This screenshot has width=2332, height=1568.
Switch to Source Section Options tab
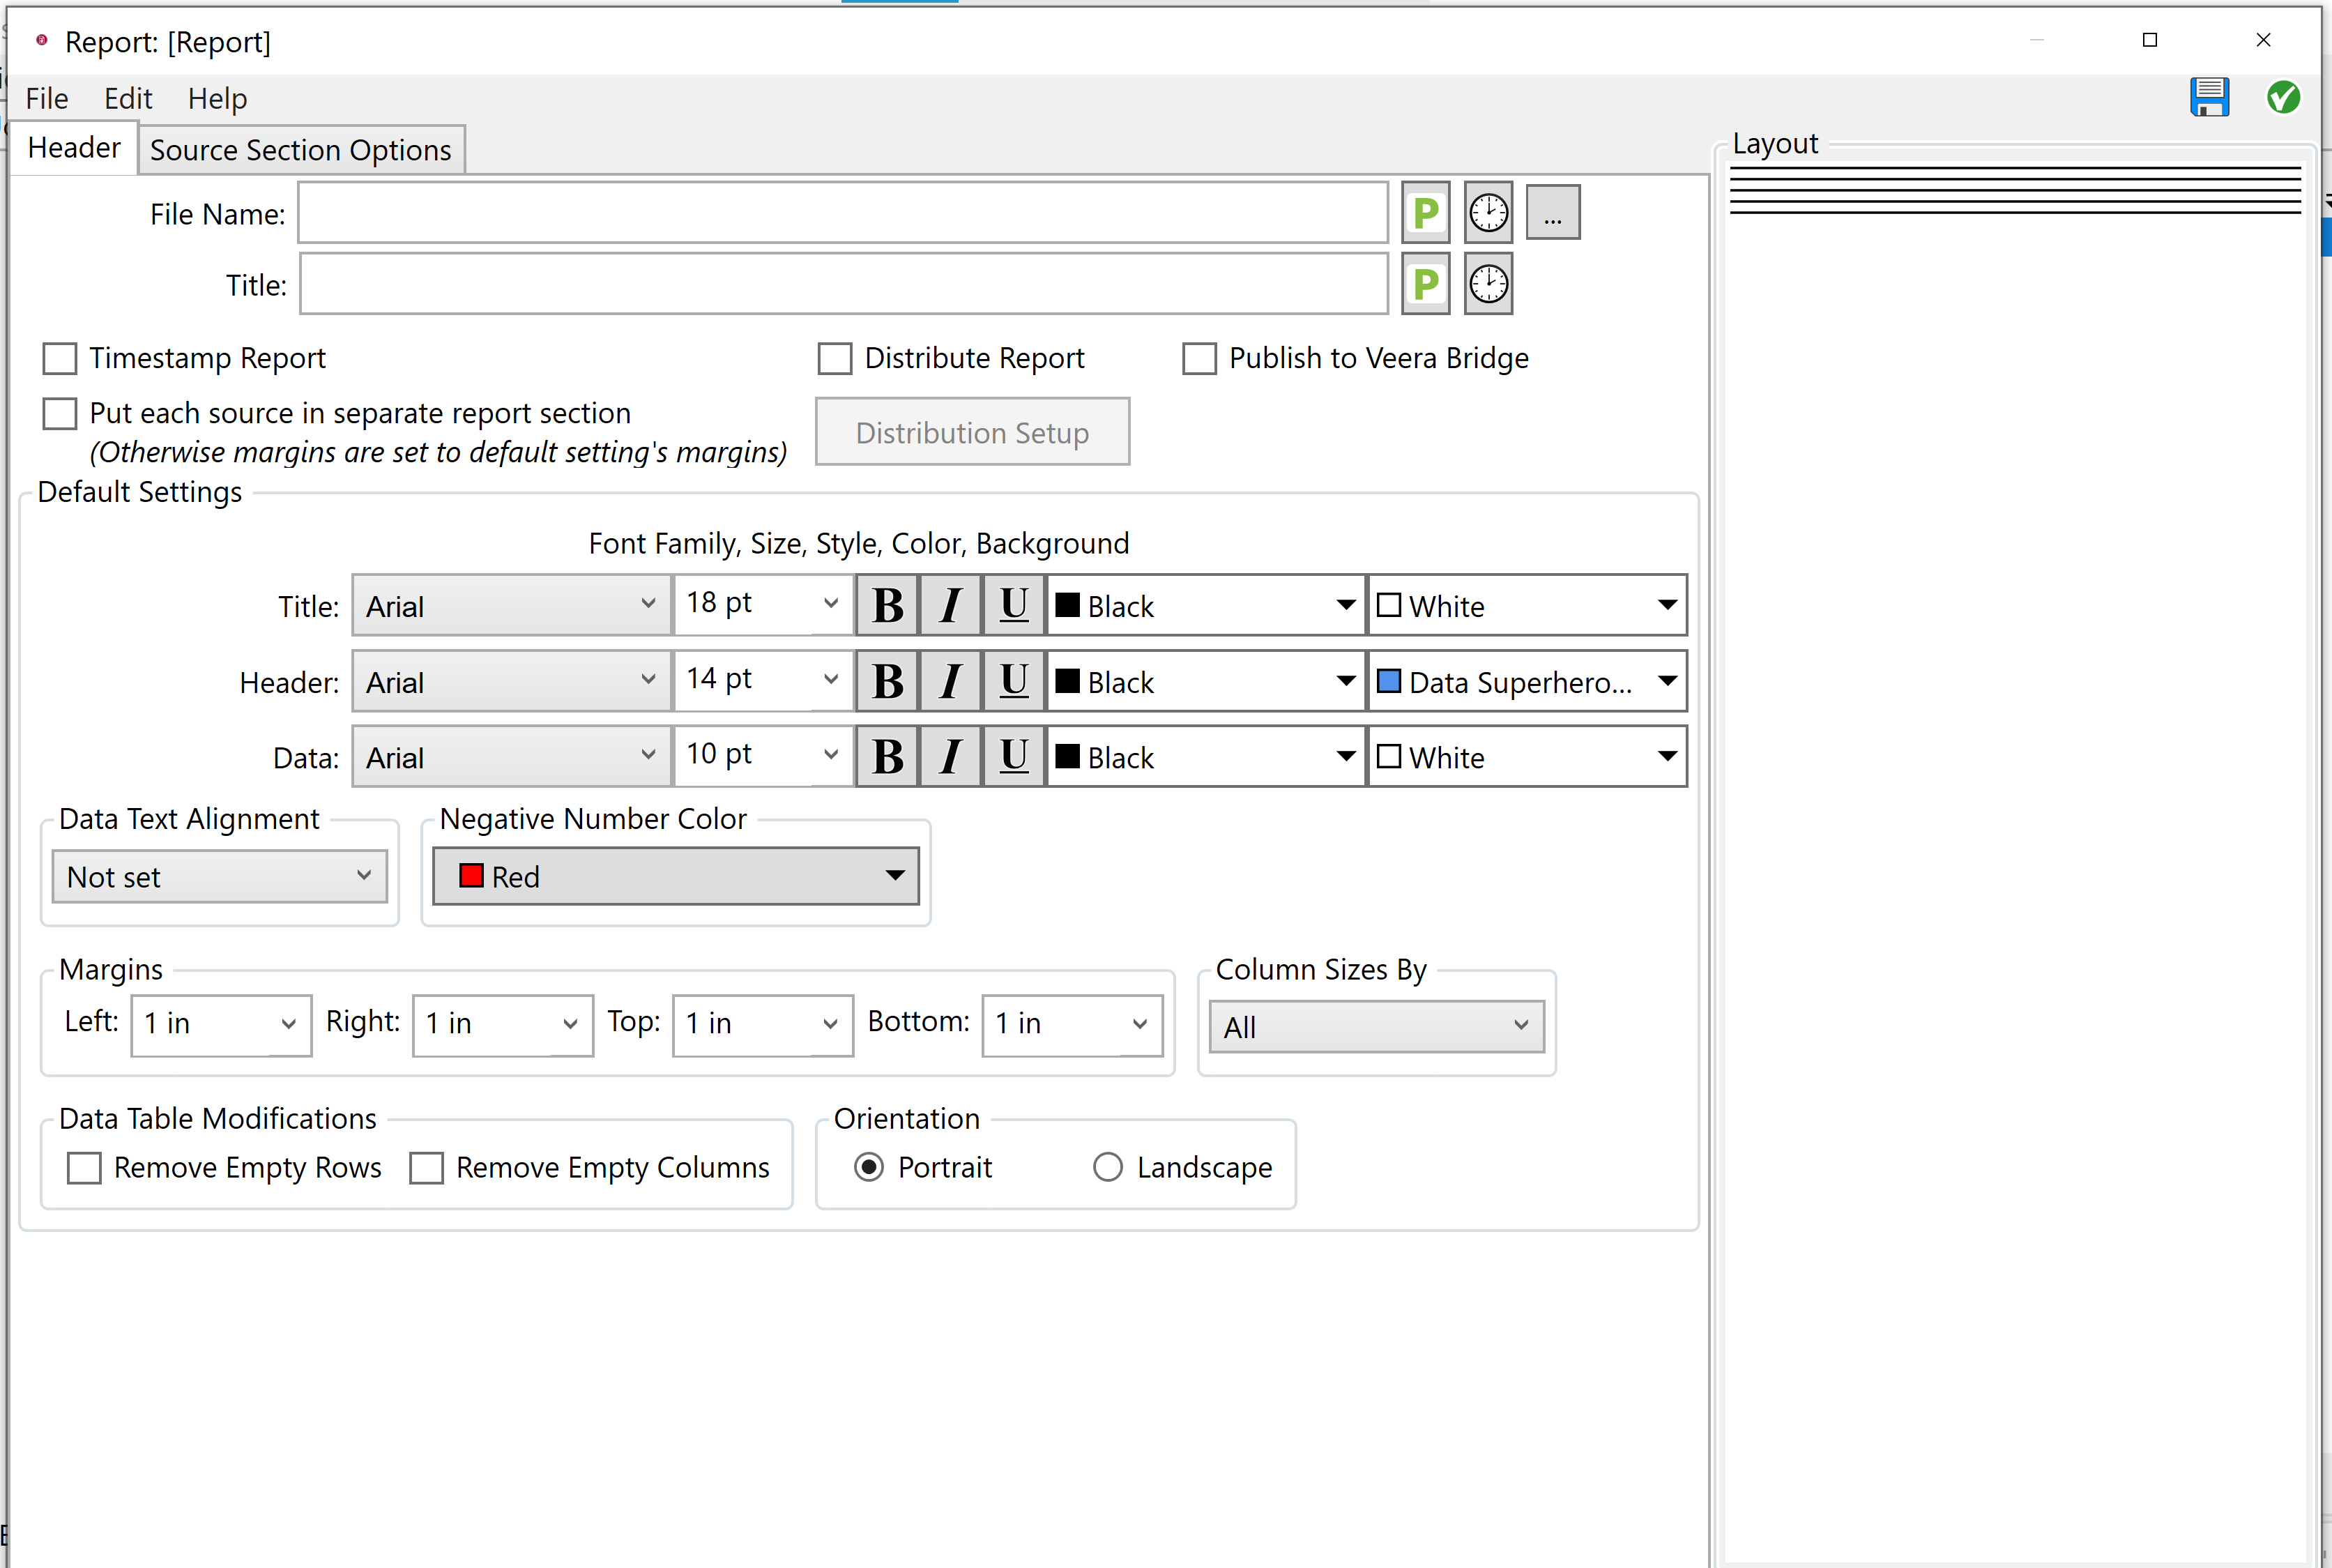point(301,150)
